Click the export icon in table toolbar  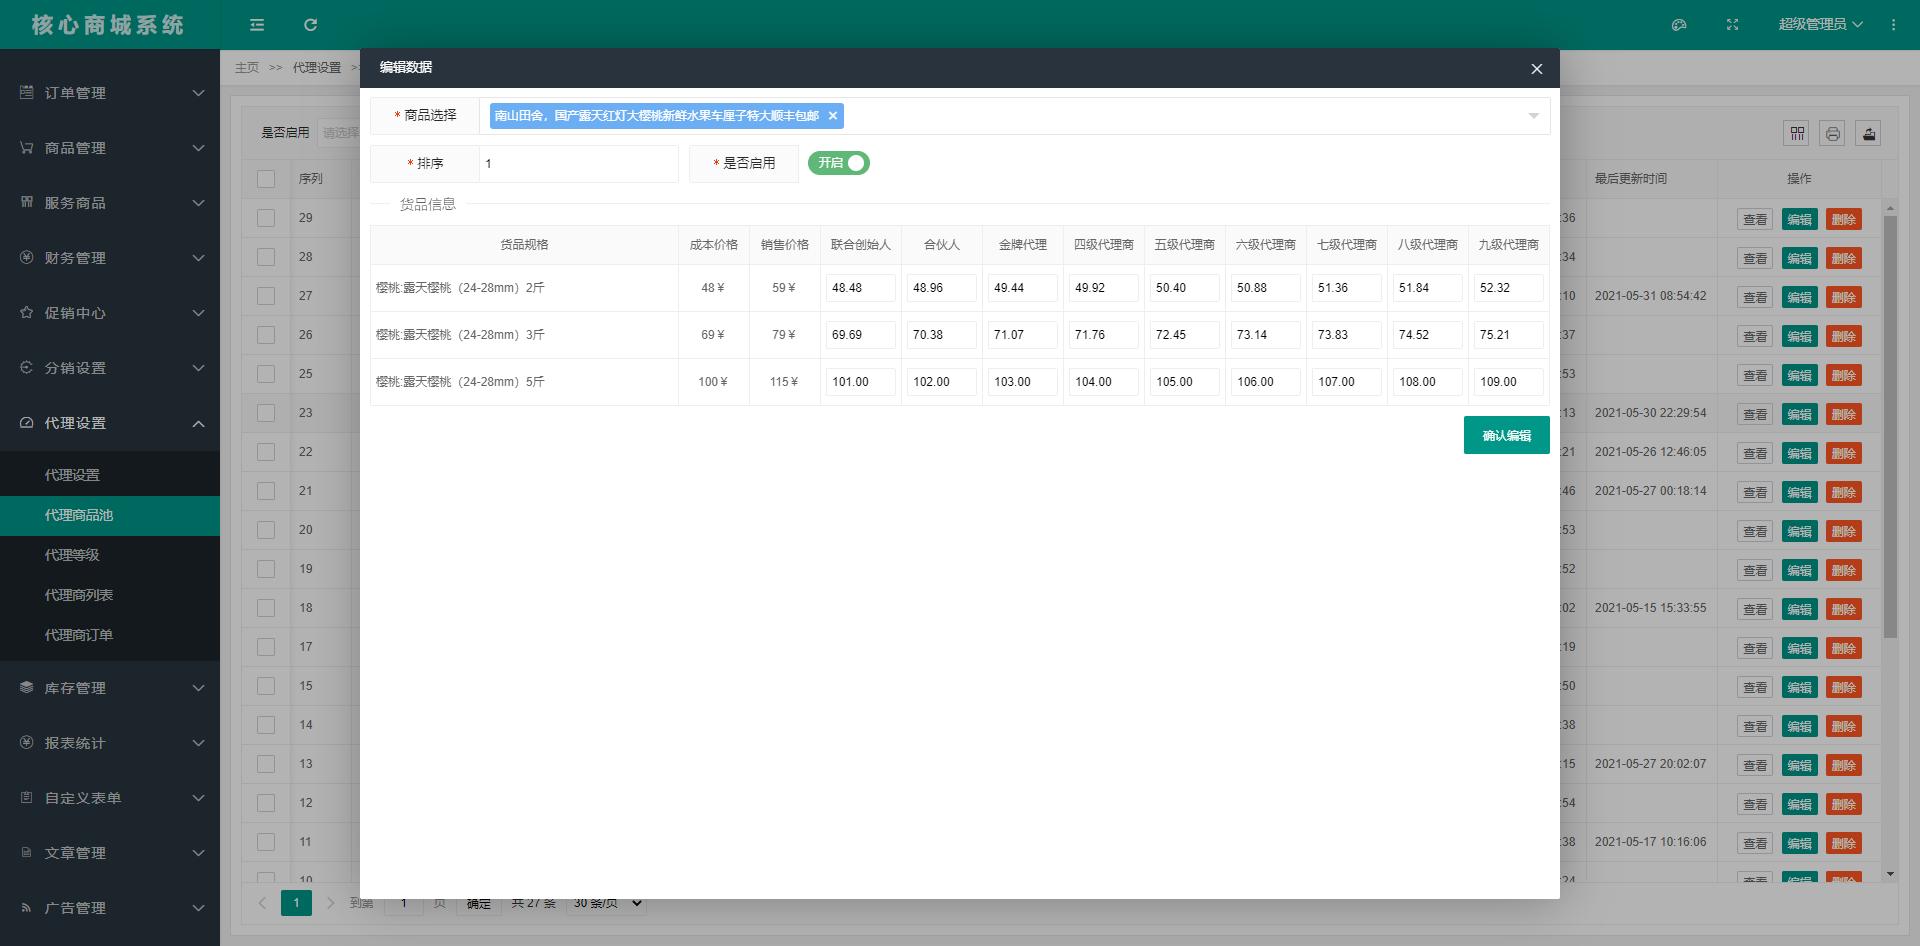[1868, 133]
